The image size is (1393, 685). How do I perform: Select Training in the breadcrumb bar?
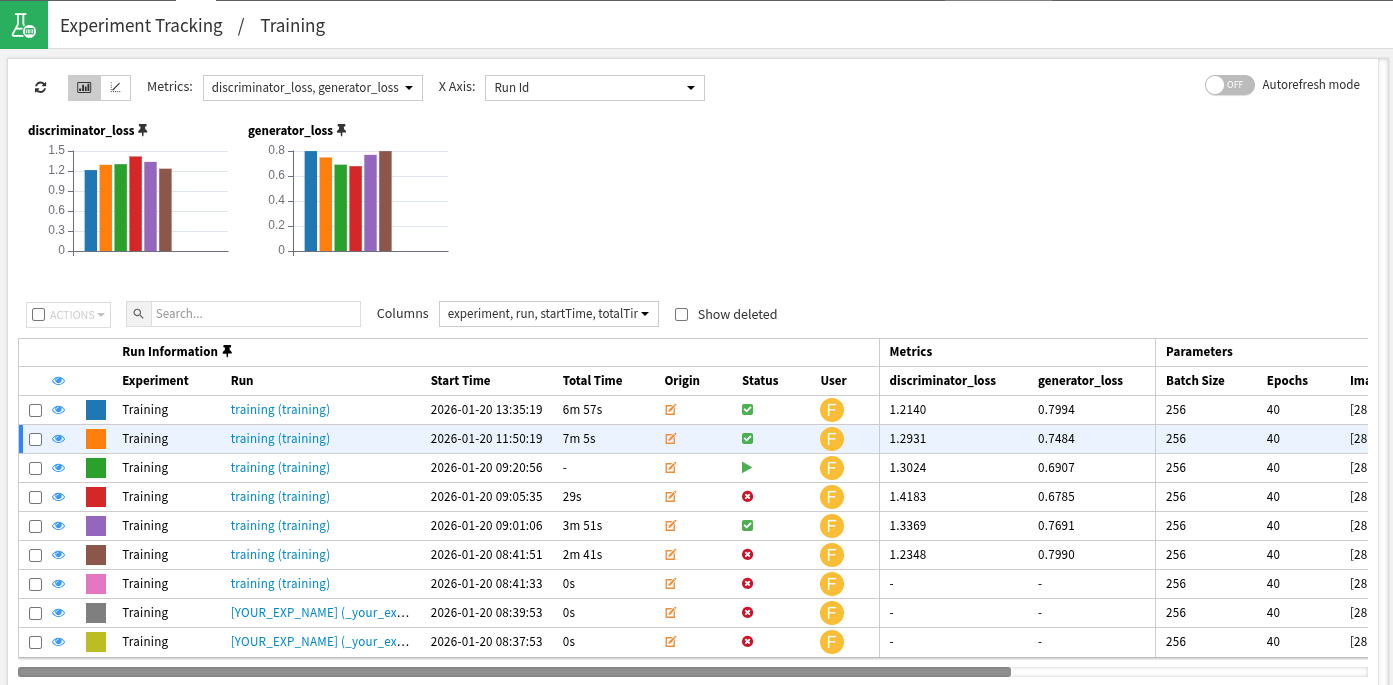click(292, 25)
